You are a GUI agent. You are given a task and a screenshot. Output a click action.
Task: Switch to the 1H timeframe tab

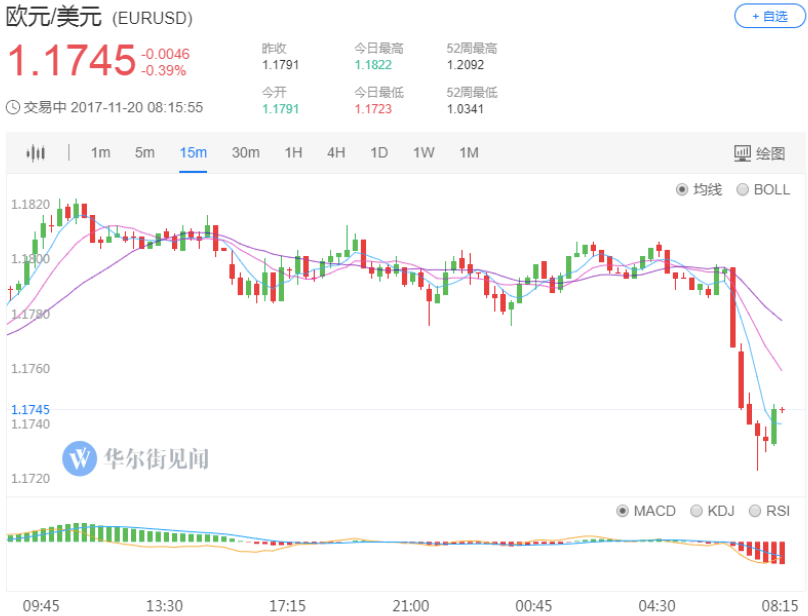[x=293, y=153]
